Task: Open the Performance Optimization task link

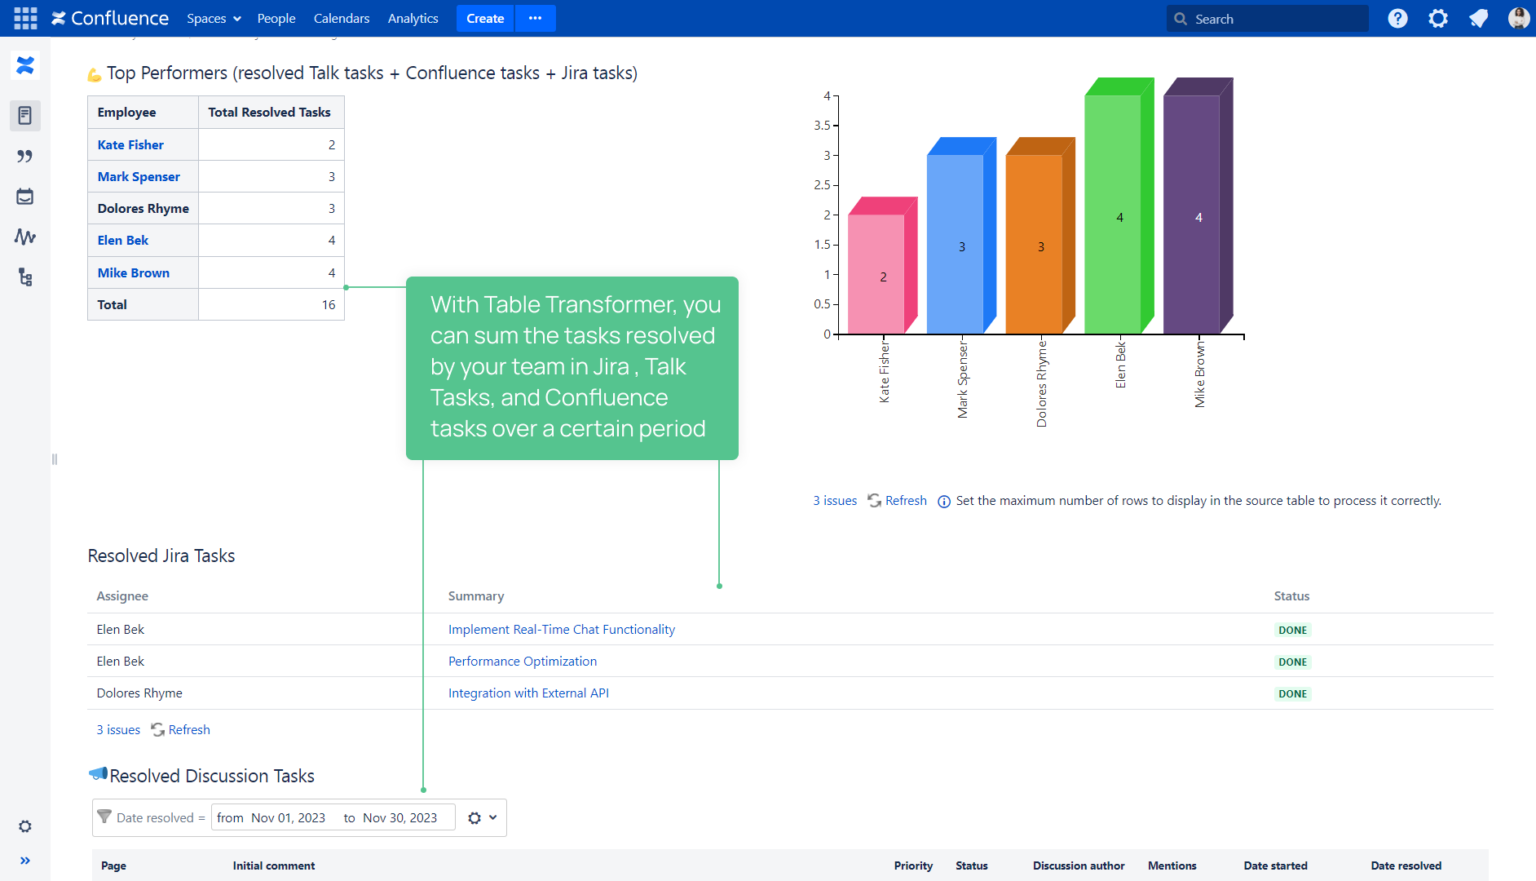Action: pyautogui.click(x=522, y=661)
